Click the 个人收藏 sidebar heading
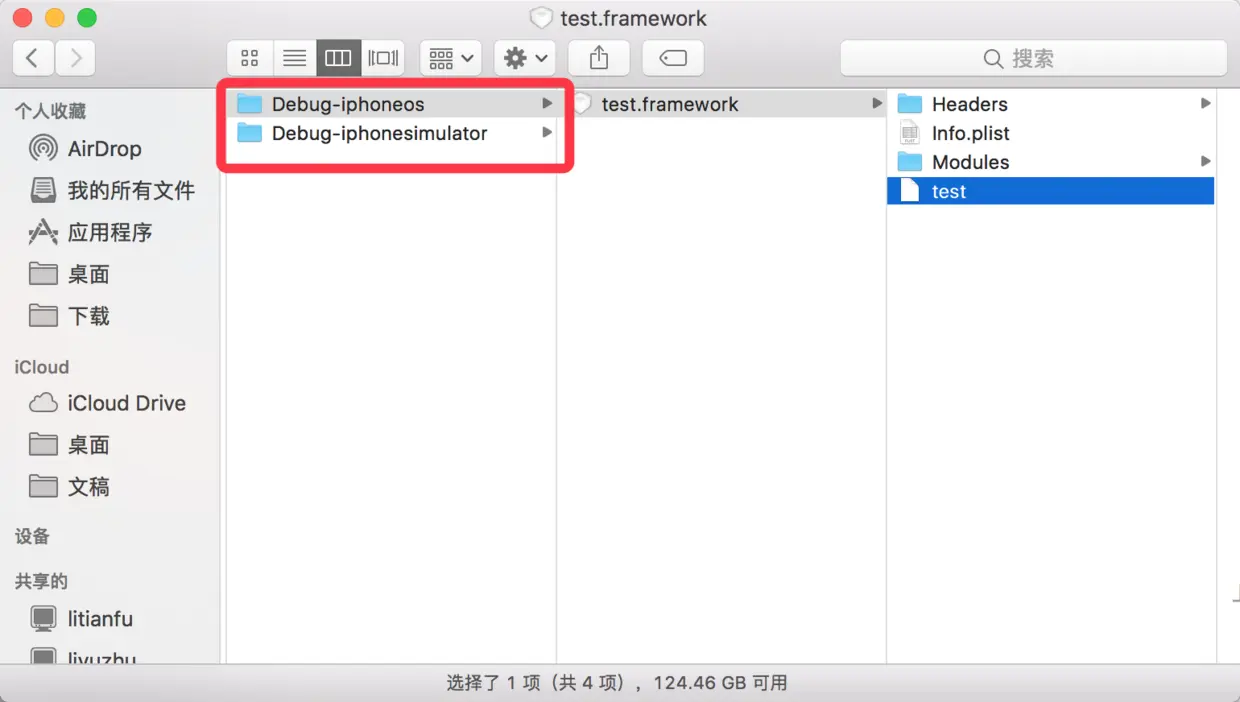The height and width of the screenshot is (702, 1240). pyautogui.click(x=50, y=111)
